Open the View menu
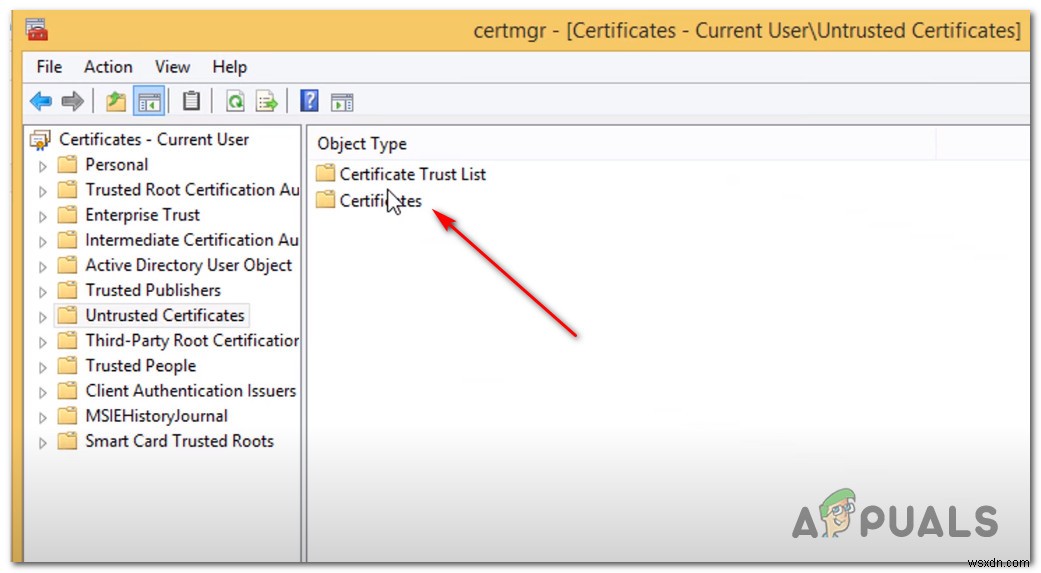 point(173,67)
